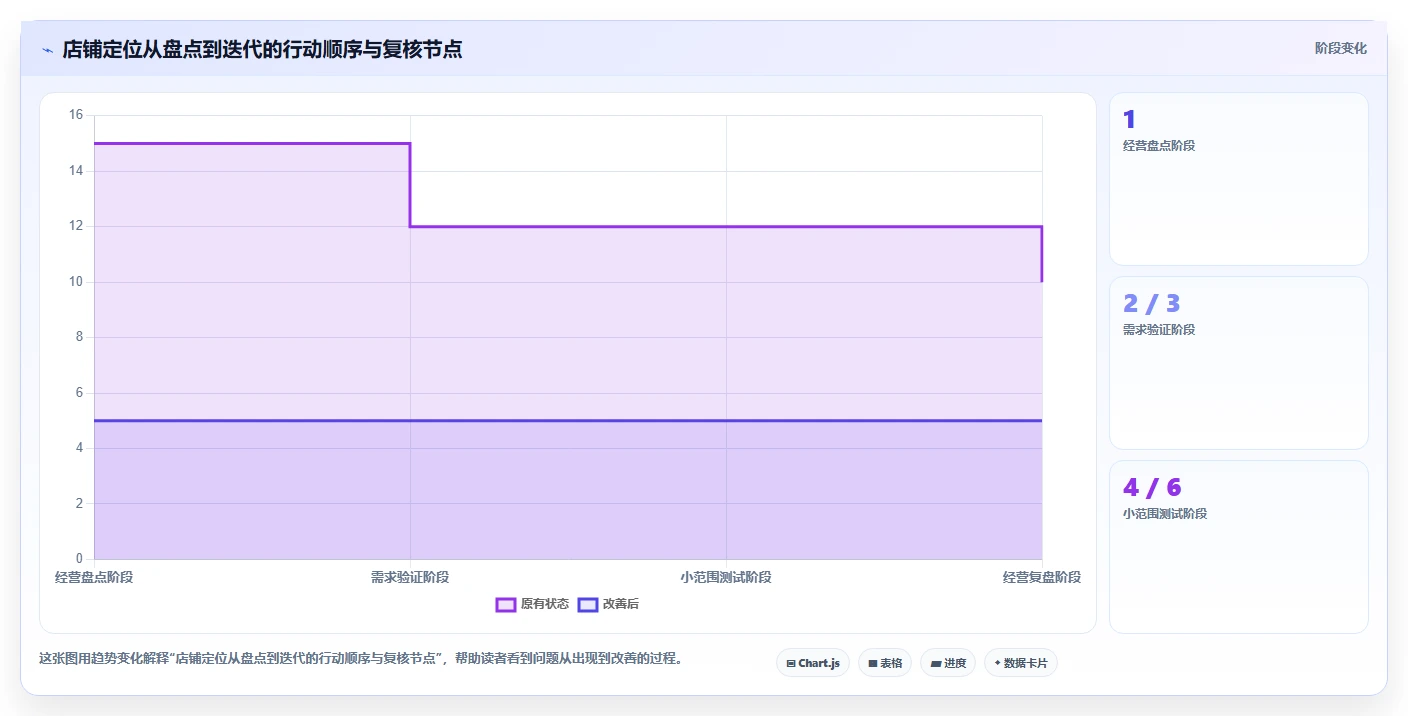Open the Chart.js tag pill
The height and width of the screenshot is (716, 1408).
[813, 663]
